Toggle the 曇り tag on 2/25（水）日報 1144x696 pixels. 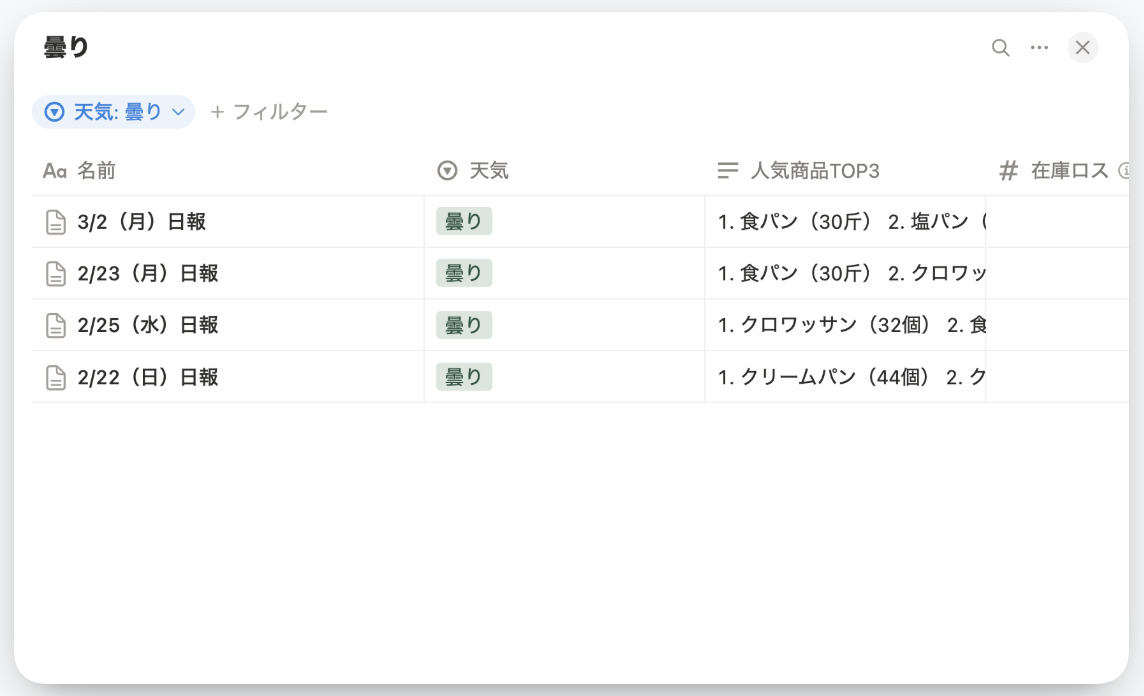[x=464, y=325]
